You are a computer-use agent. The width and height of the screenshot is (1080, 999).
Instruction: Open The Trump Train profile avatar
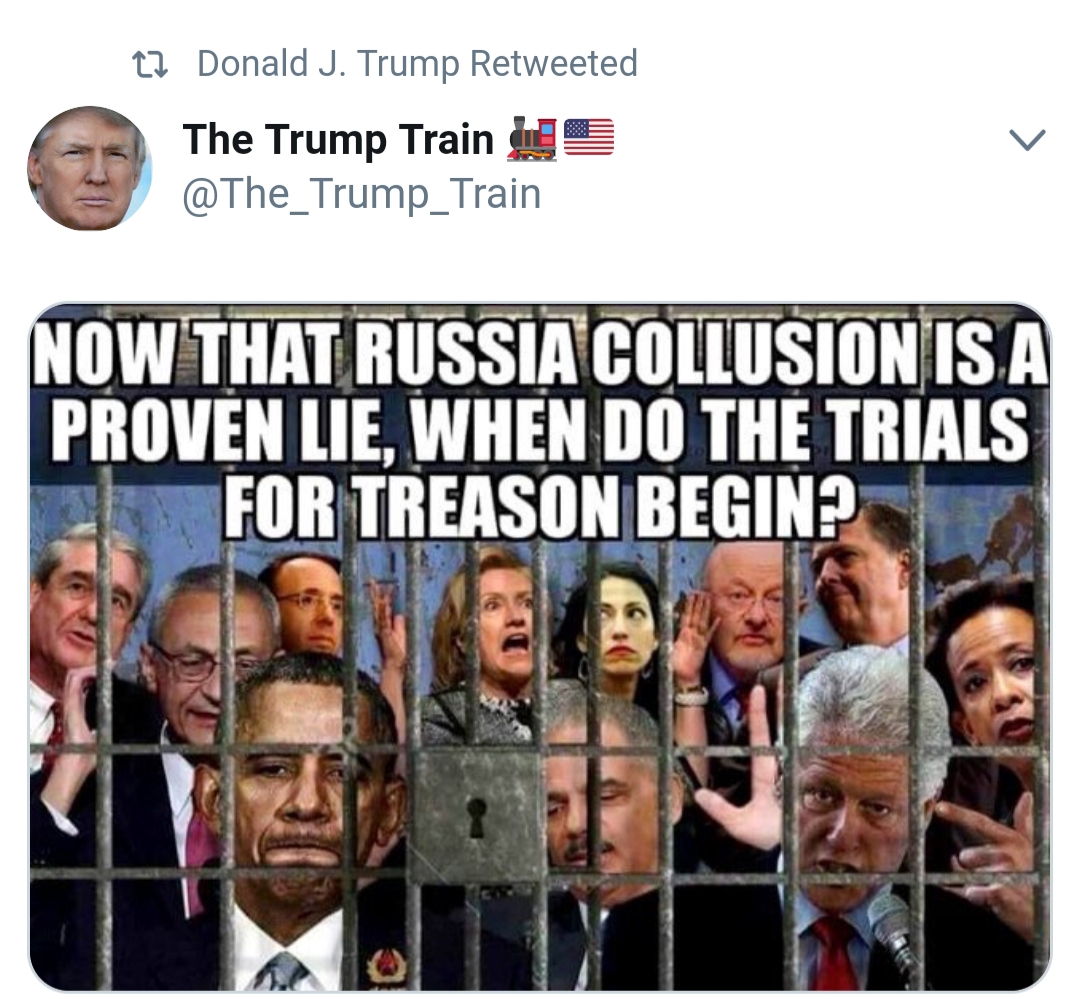pos(90,168)
